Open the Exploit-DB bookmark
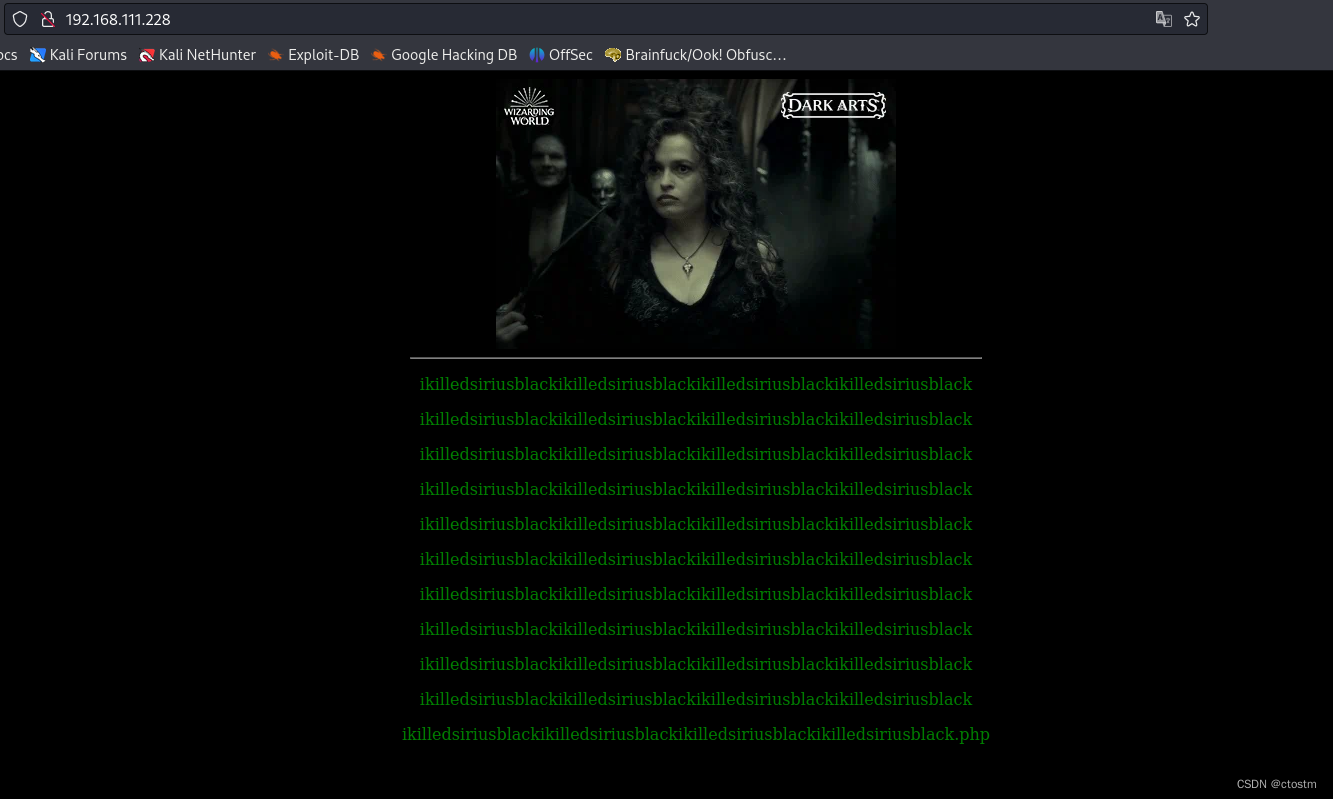This screenshot has width=1333, height=799. (x=313, y=55)
